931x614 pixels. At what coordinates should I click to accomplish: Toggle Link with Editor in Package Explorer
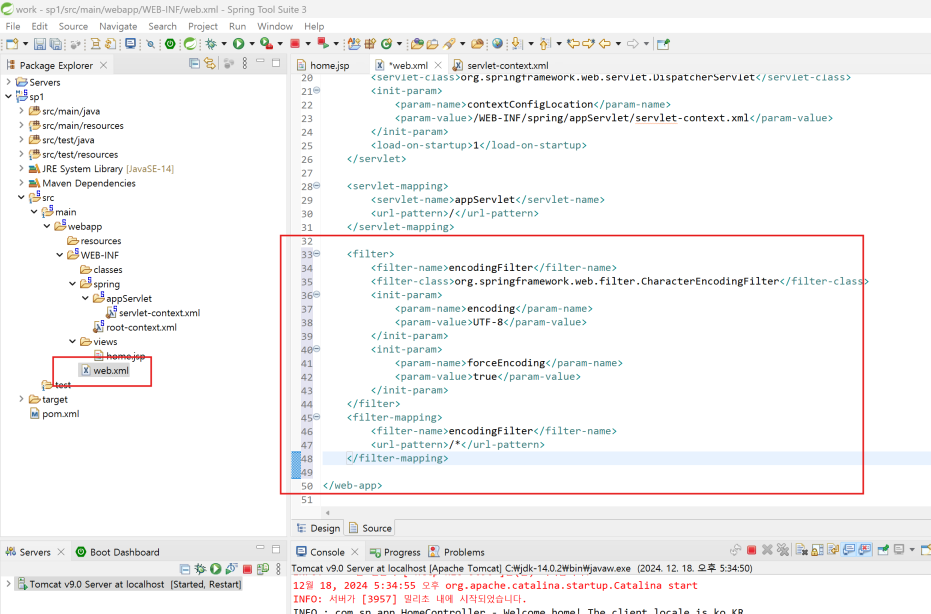click(210, 64)
